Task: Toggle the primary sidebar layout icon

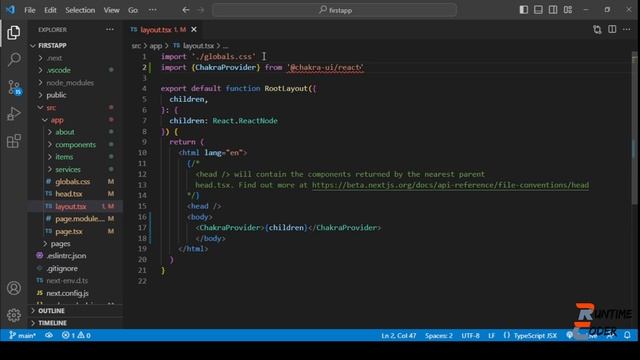Action: pos(524,10)
